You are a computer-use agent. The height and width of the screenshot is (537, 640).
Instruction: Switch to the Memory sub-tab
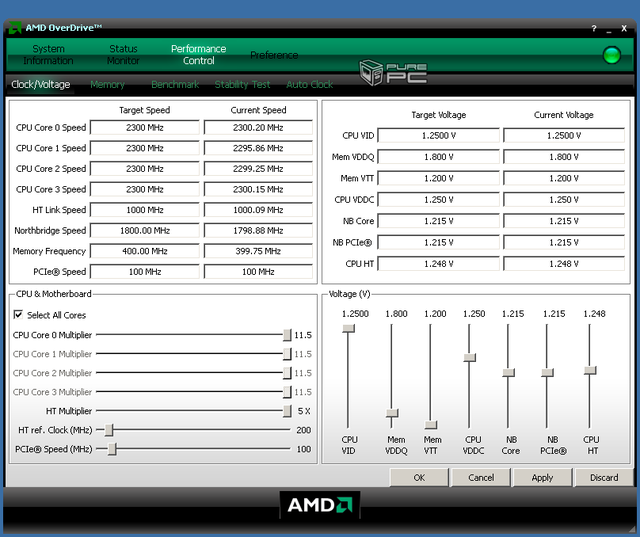(107, 84)
